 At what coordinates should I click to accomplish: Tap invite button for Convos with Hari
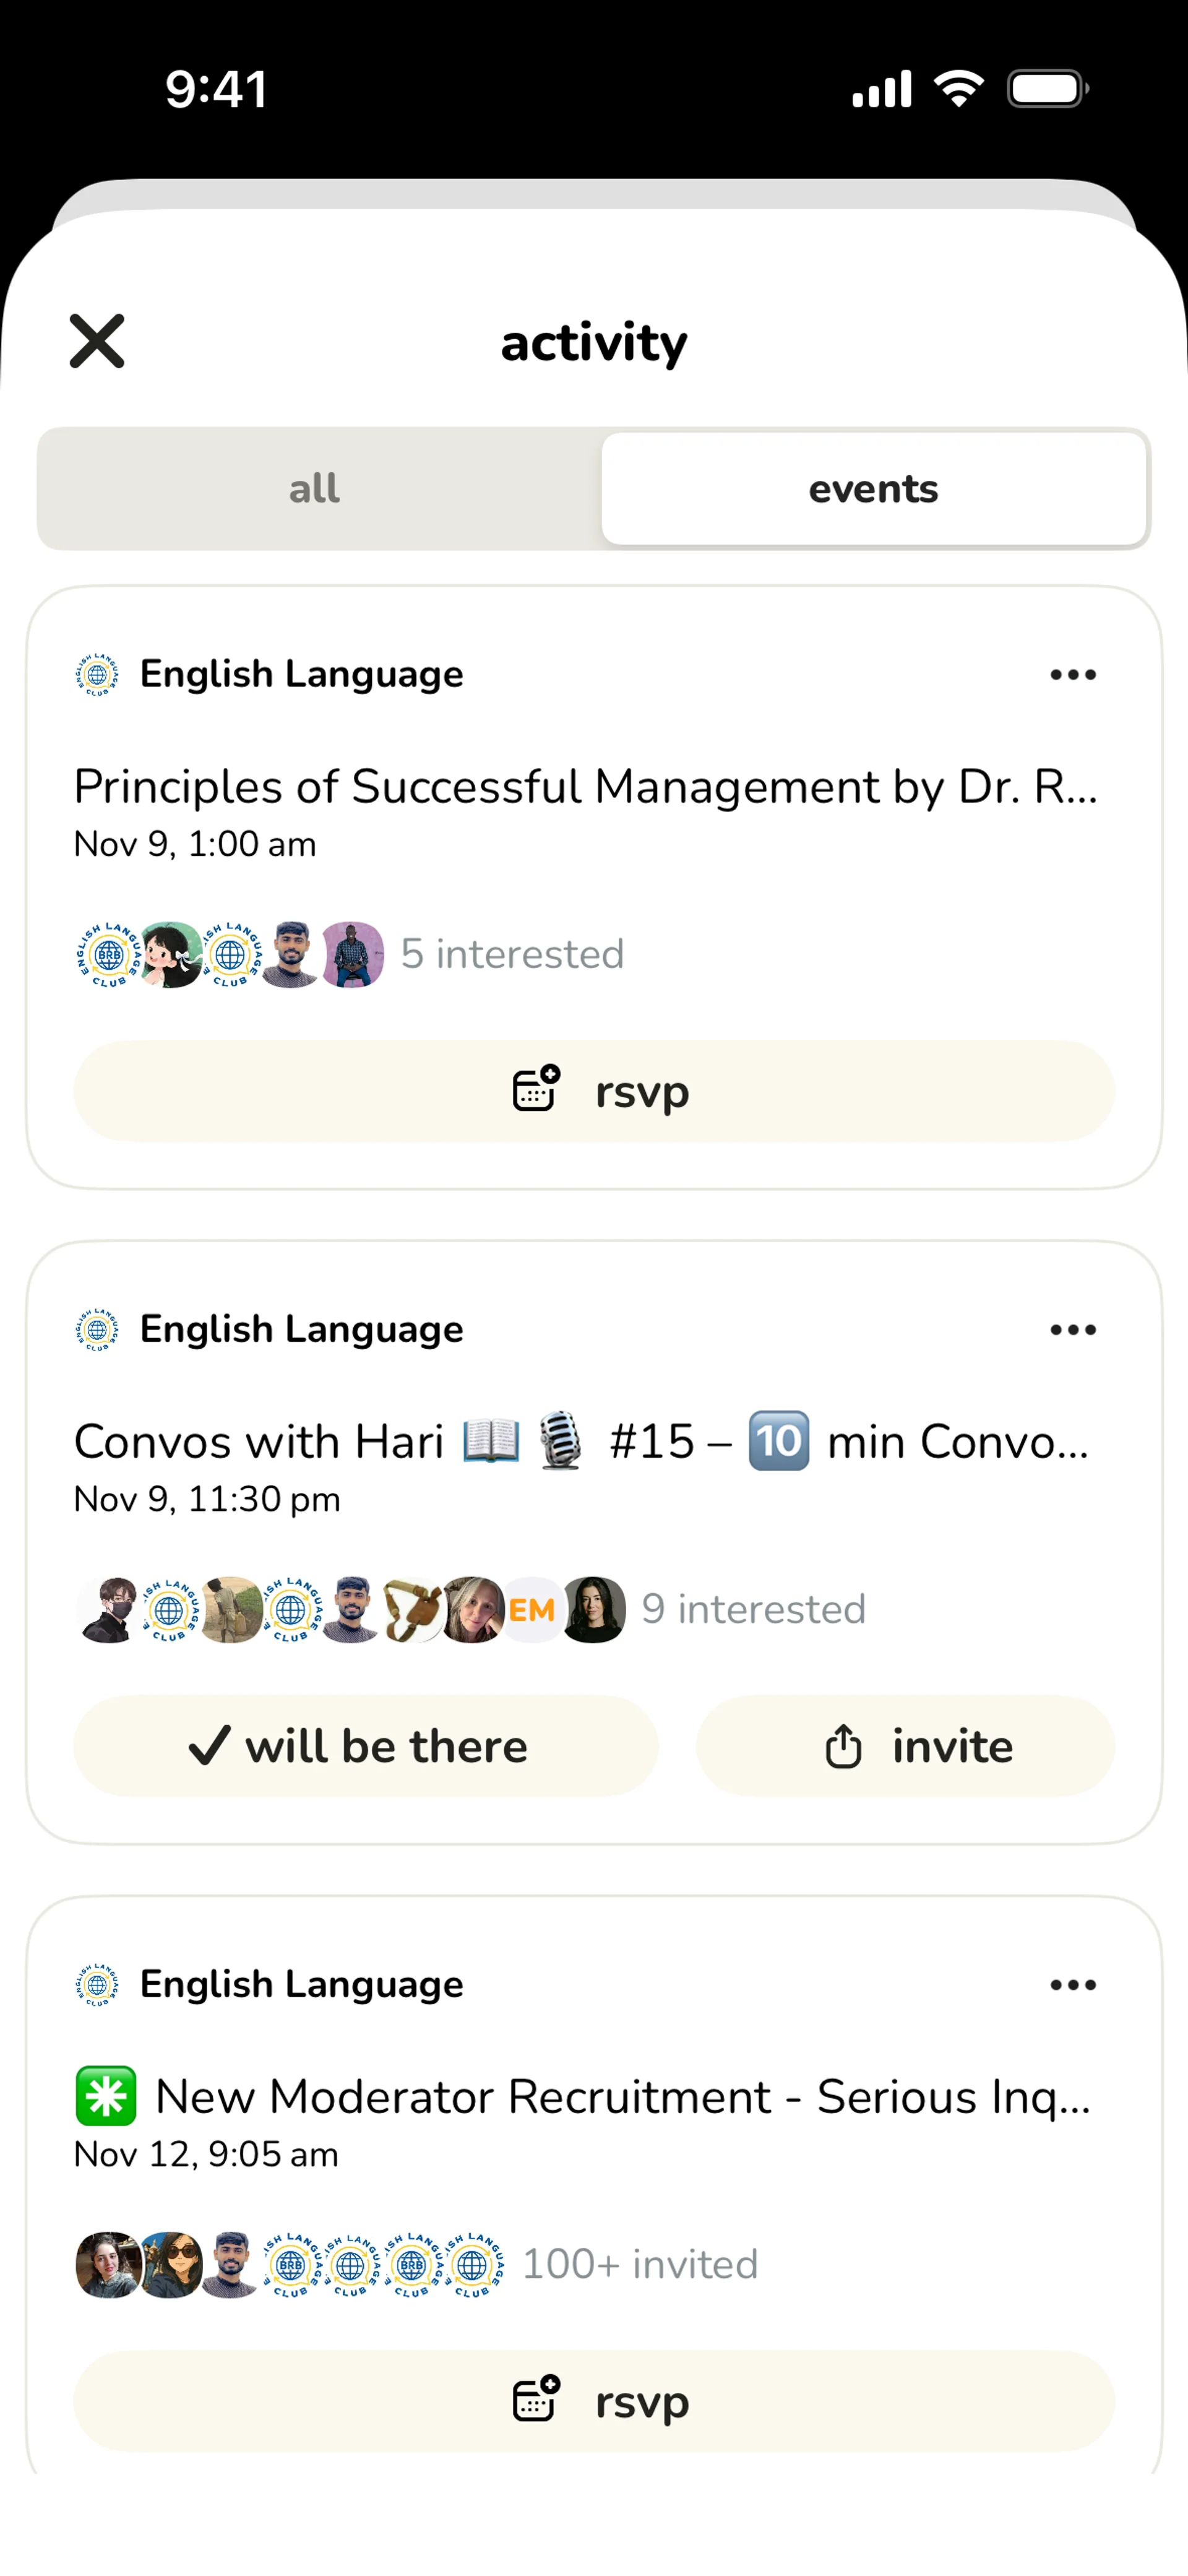(905, 1746)
